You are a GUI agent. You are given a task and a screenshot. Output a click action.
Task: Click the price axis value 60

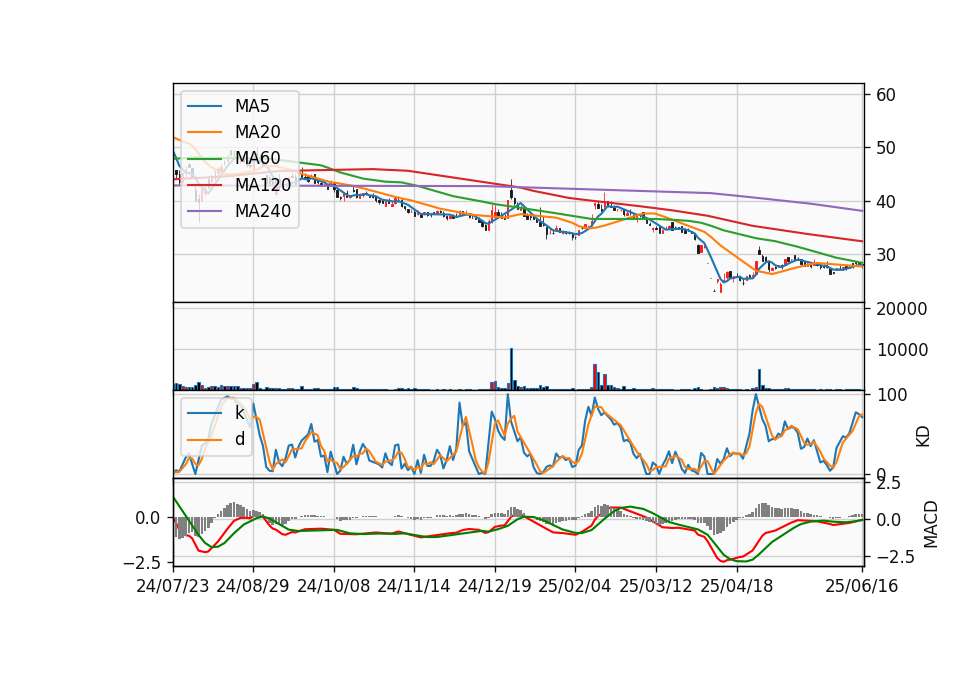[886, 95]
